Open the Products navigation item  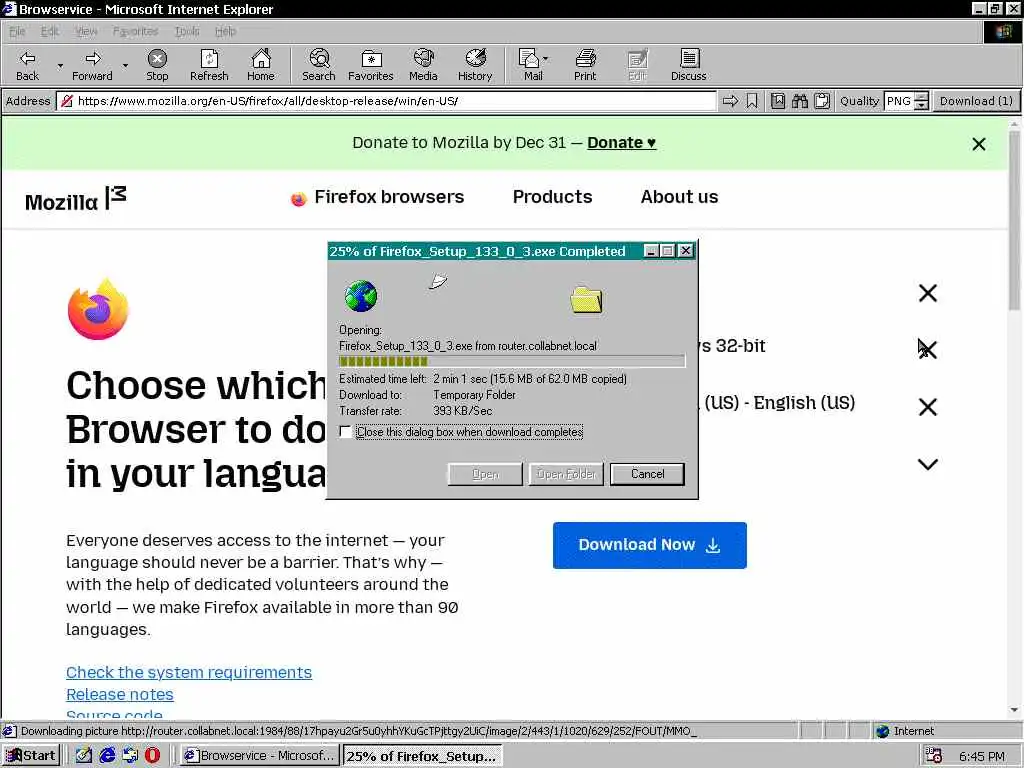(552, 197)
